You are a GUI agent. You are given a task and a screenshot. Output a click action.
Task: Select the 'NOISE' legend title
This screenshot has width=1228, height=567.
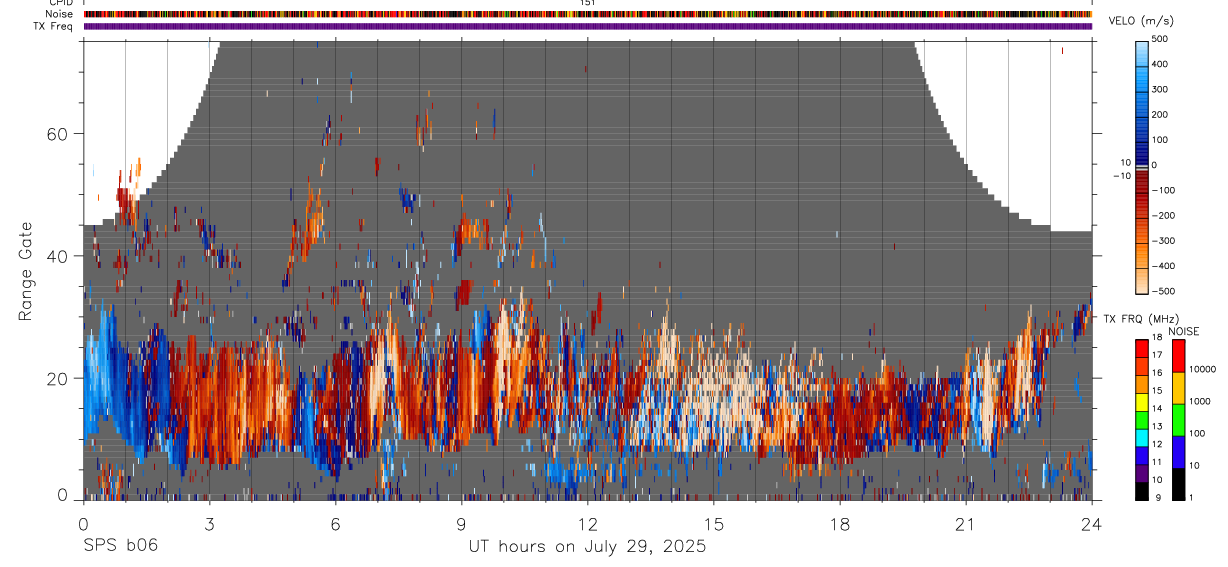(1184, 332)
